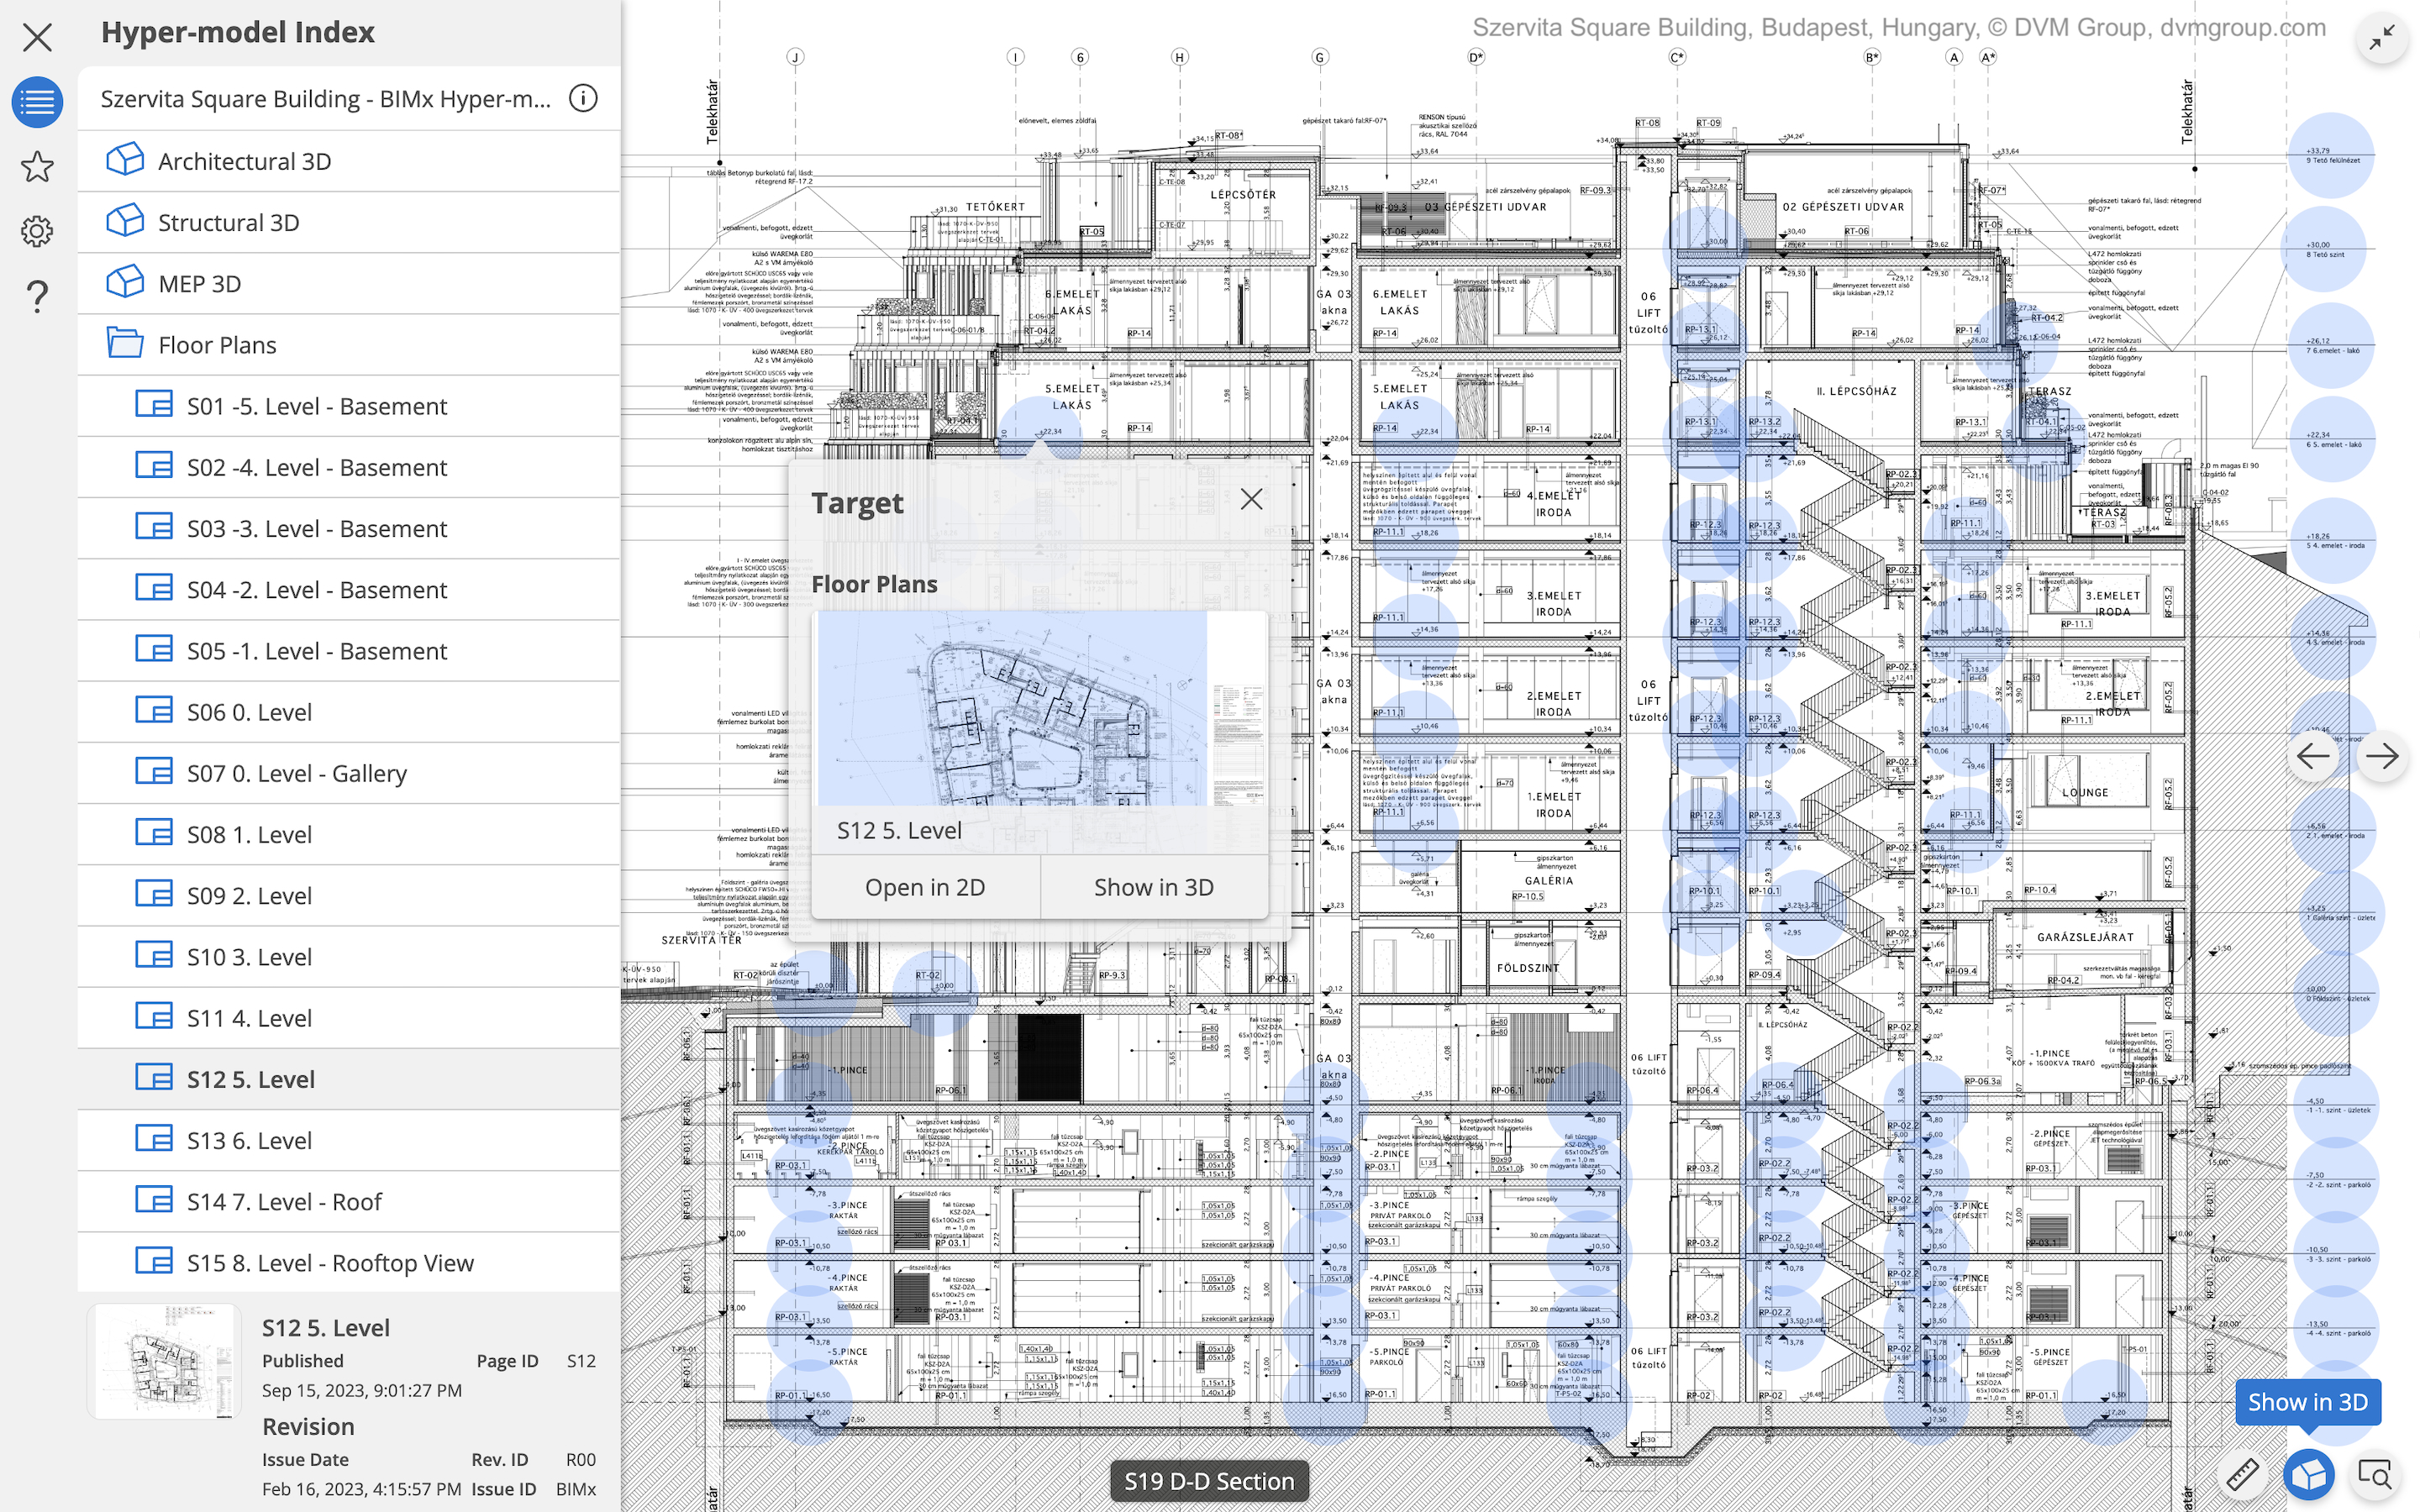View info about the BIMx hyper-model
This screenshot has width=2420, height=1512.
tap(584, 98)
